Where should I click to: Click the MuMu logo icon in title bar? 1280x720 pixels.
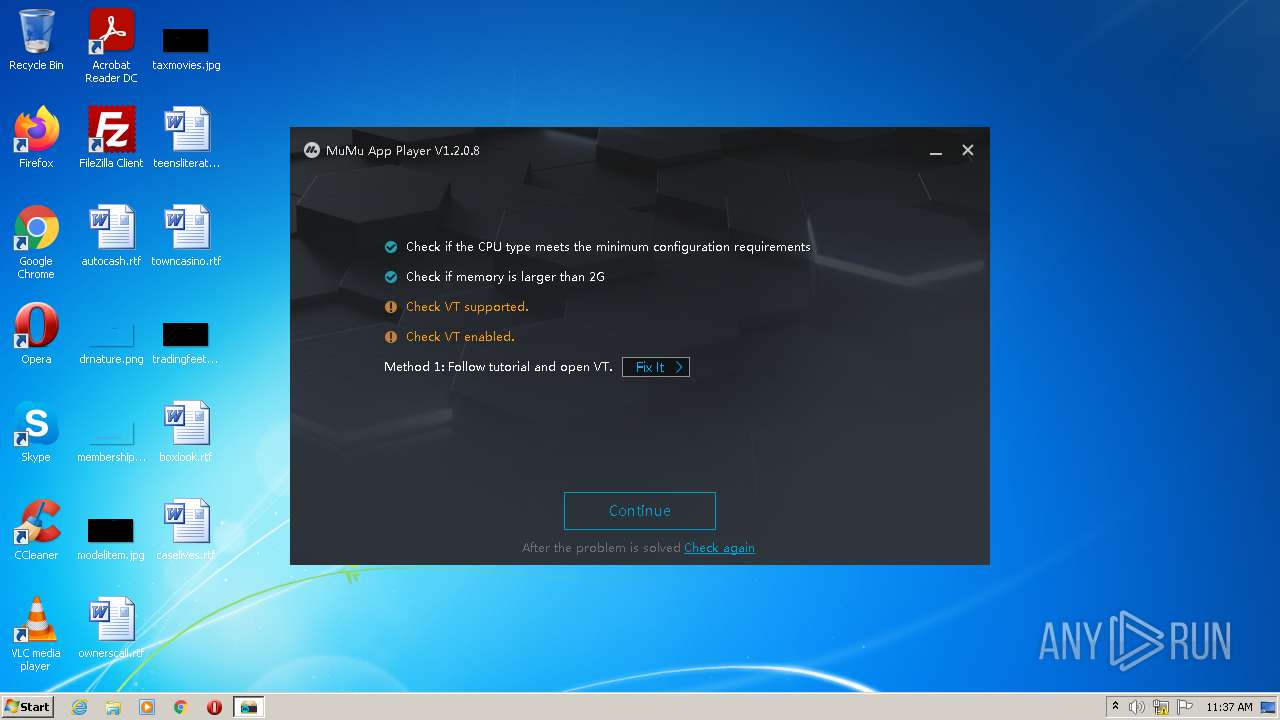[x=312, y=151]
